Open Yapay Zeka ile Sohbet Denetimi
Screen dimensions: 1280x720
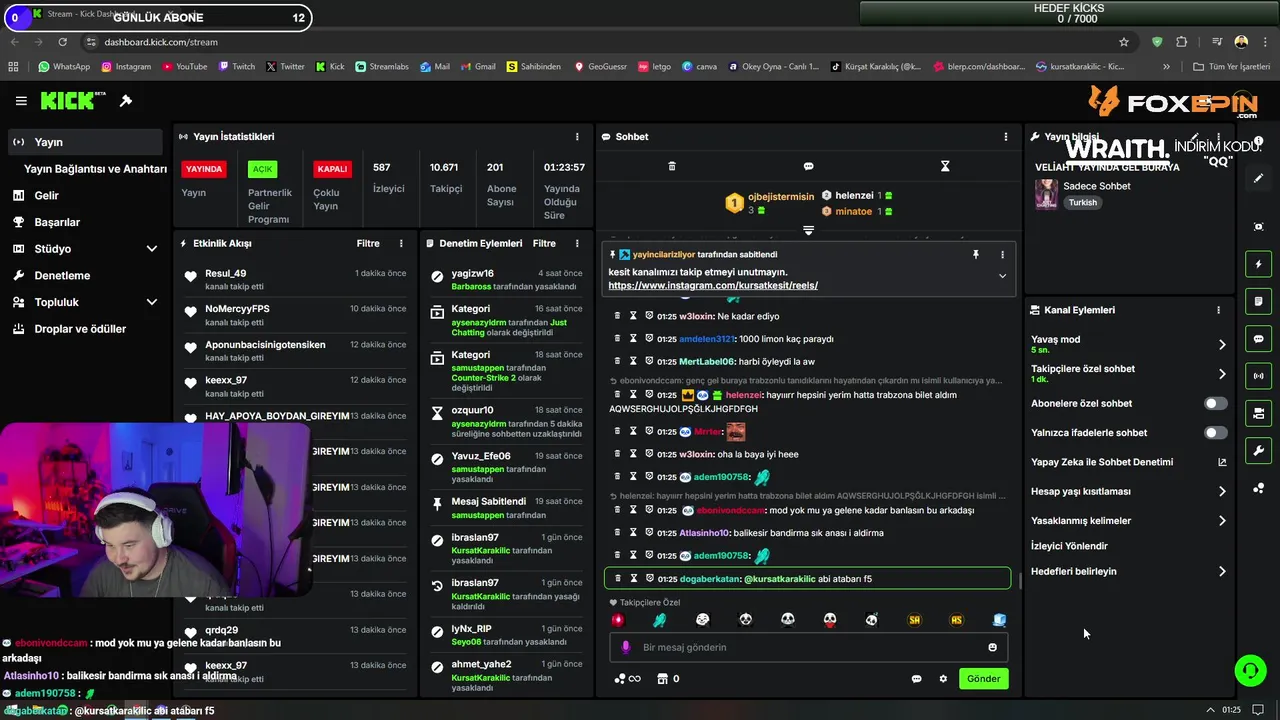[1102, 462]
